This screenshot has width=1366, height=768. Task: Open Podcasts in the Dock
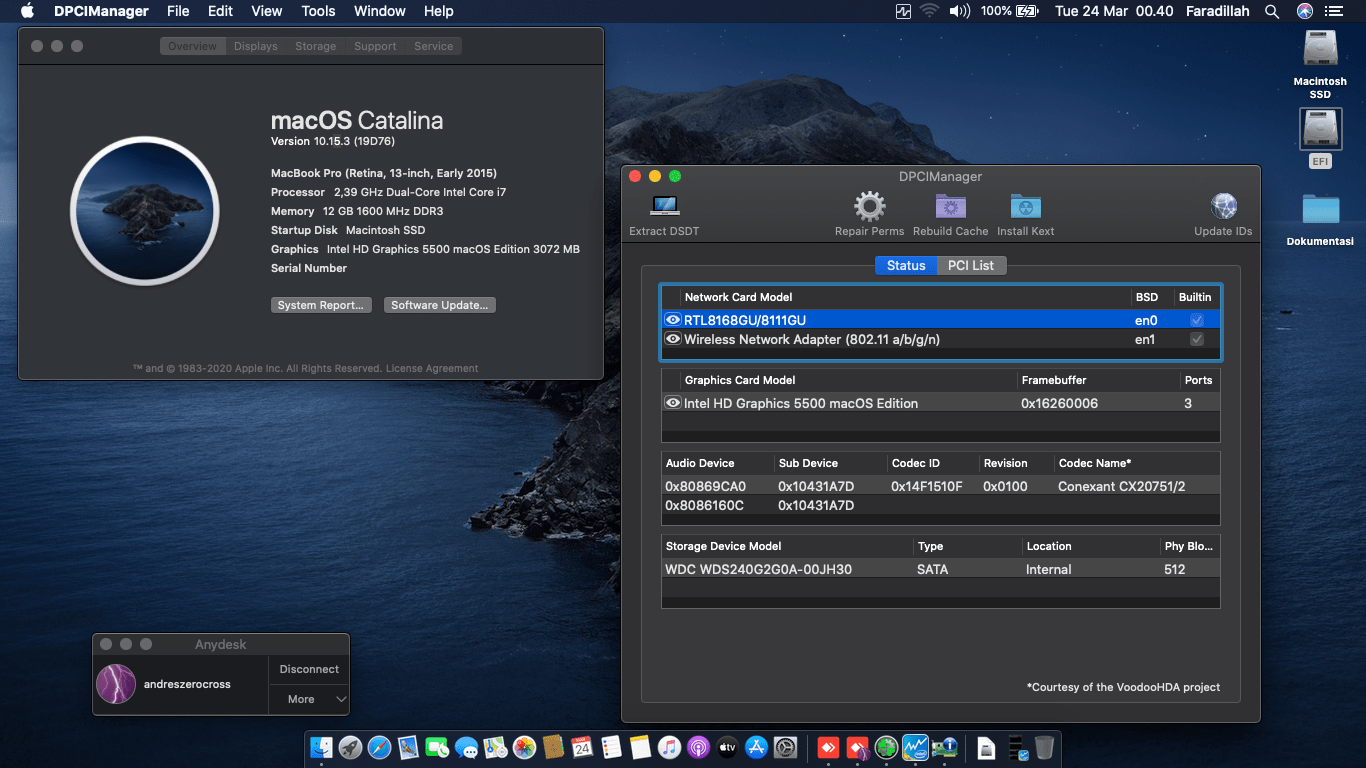[x=698, y=747]
